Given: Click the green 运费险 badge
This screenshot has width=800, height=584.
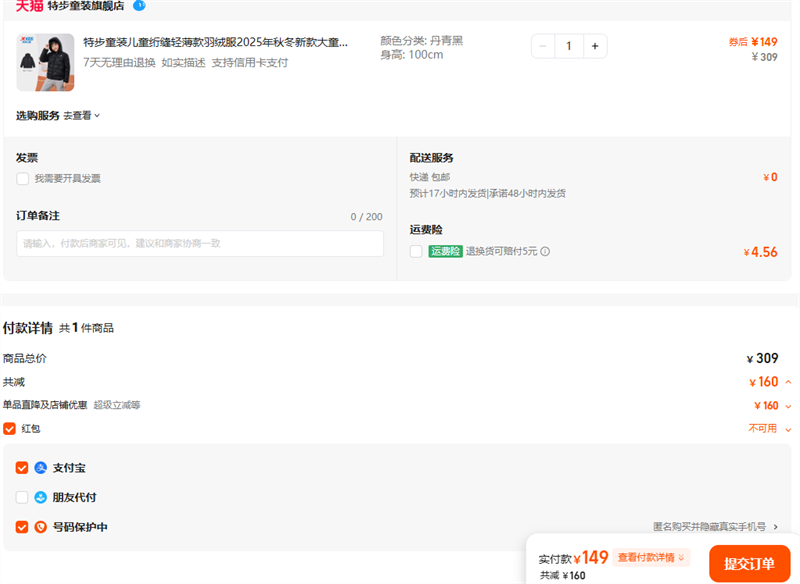Looking at the screenshot, I should pos(445,252).
